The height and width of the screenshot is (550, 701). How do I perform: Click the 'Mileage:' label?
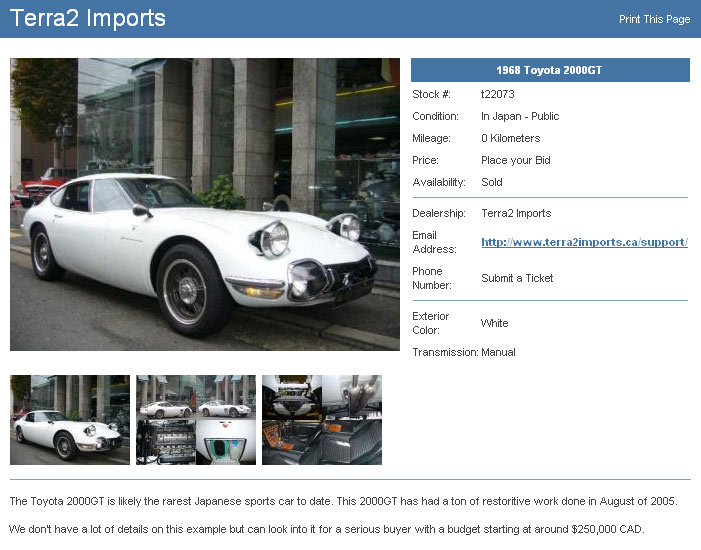431,138
